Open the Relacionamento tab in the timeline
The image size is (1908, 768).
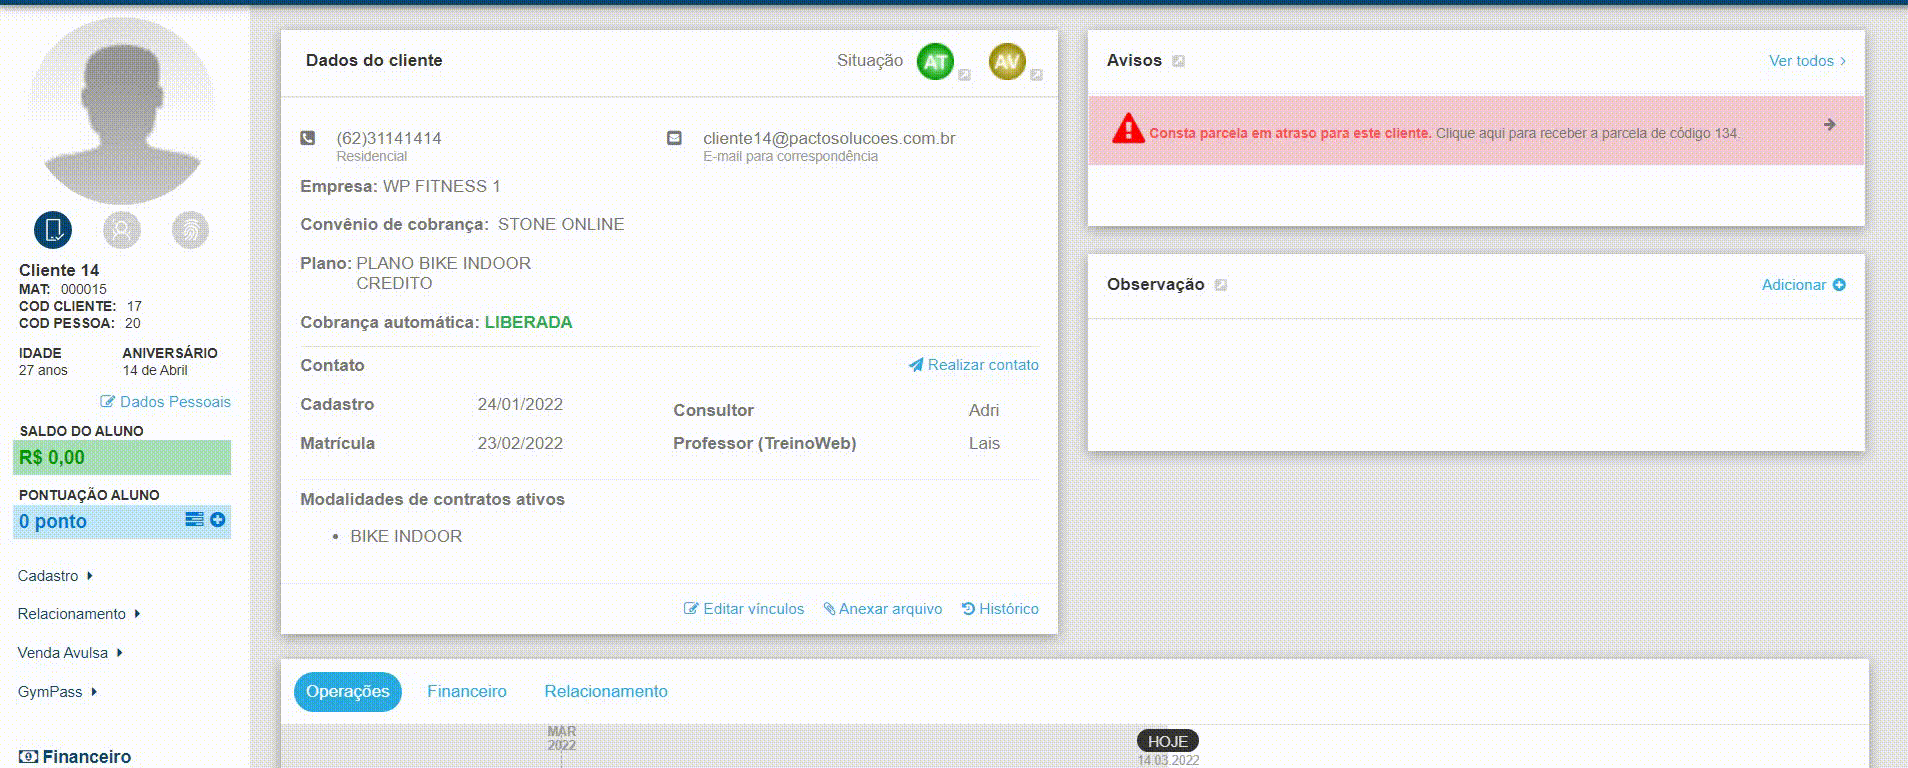click(606, 692)
